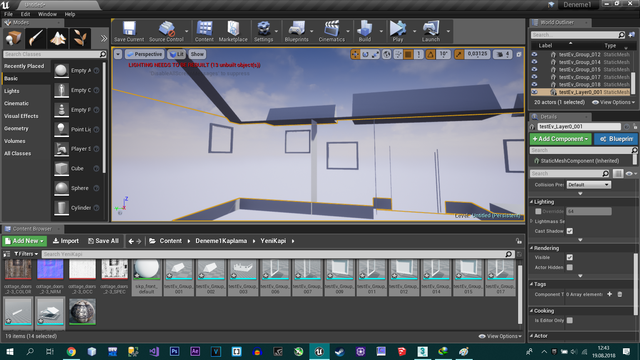The width and height of the screenshot is (640, 360).
Task: Click Import button in Content Browser
Action: (x=66, y=241)
